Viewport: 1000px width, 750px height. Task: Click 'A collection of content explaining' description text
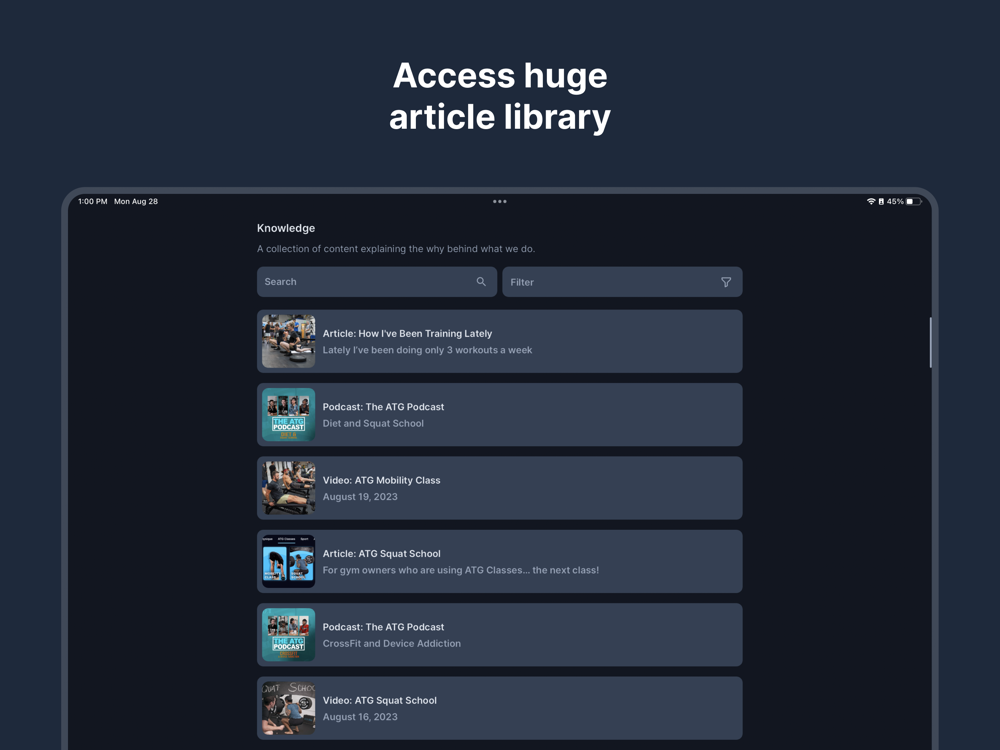[396, 249]
